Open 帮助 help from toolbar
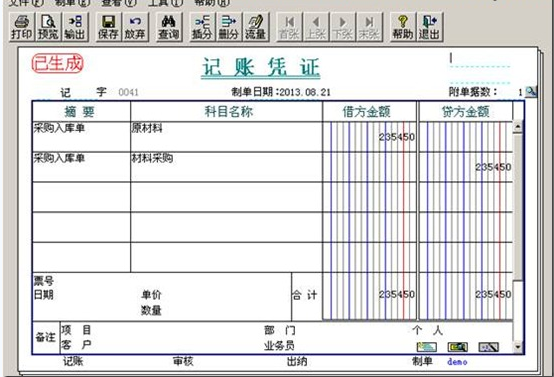 coord(403,27)
